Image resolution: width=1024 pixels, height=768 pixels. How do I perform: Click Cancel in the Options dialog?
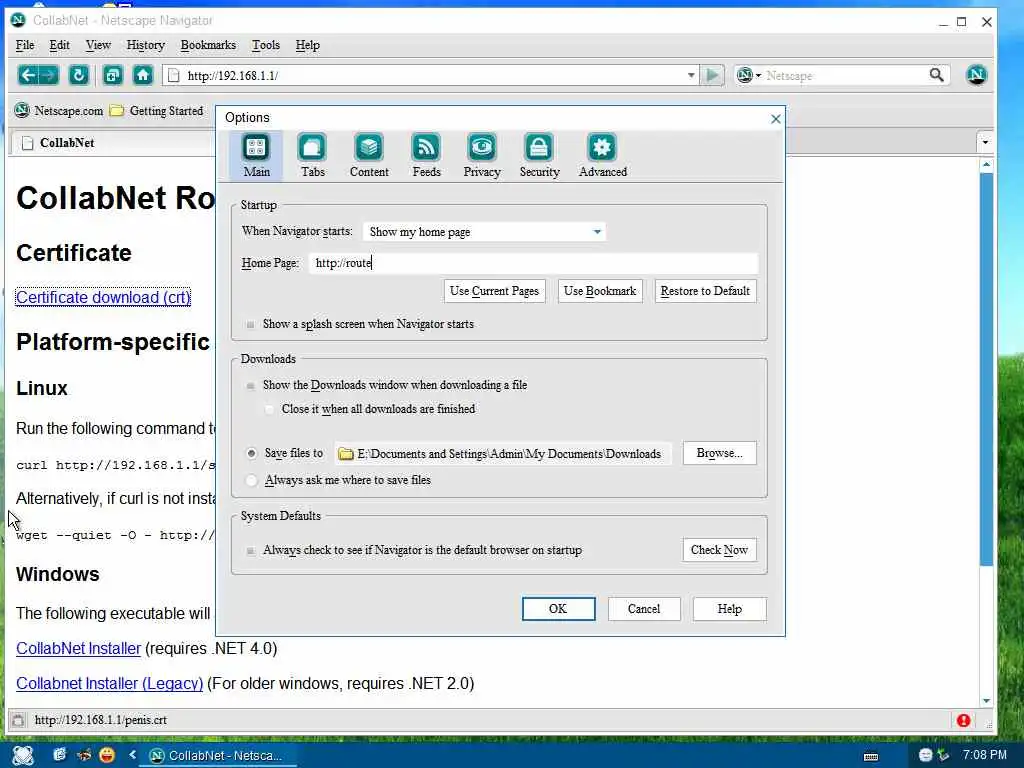(x=644, y=609)
